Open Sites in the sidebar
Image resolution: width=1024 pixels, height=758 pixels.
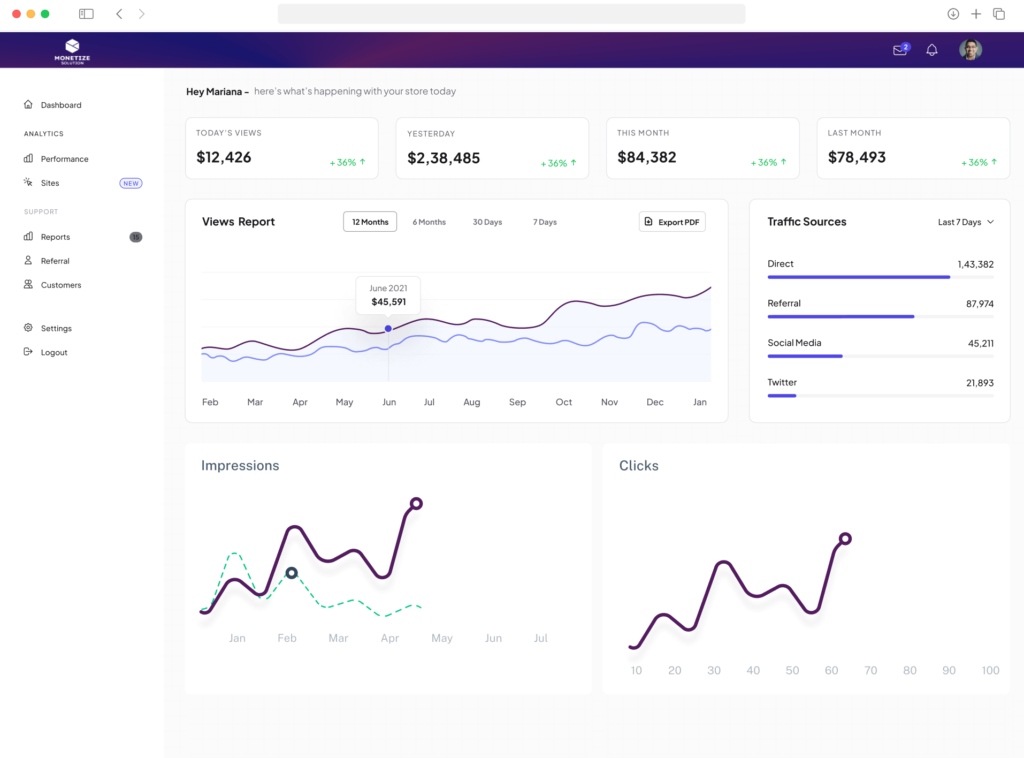point(50,183)
